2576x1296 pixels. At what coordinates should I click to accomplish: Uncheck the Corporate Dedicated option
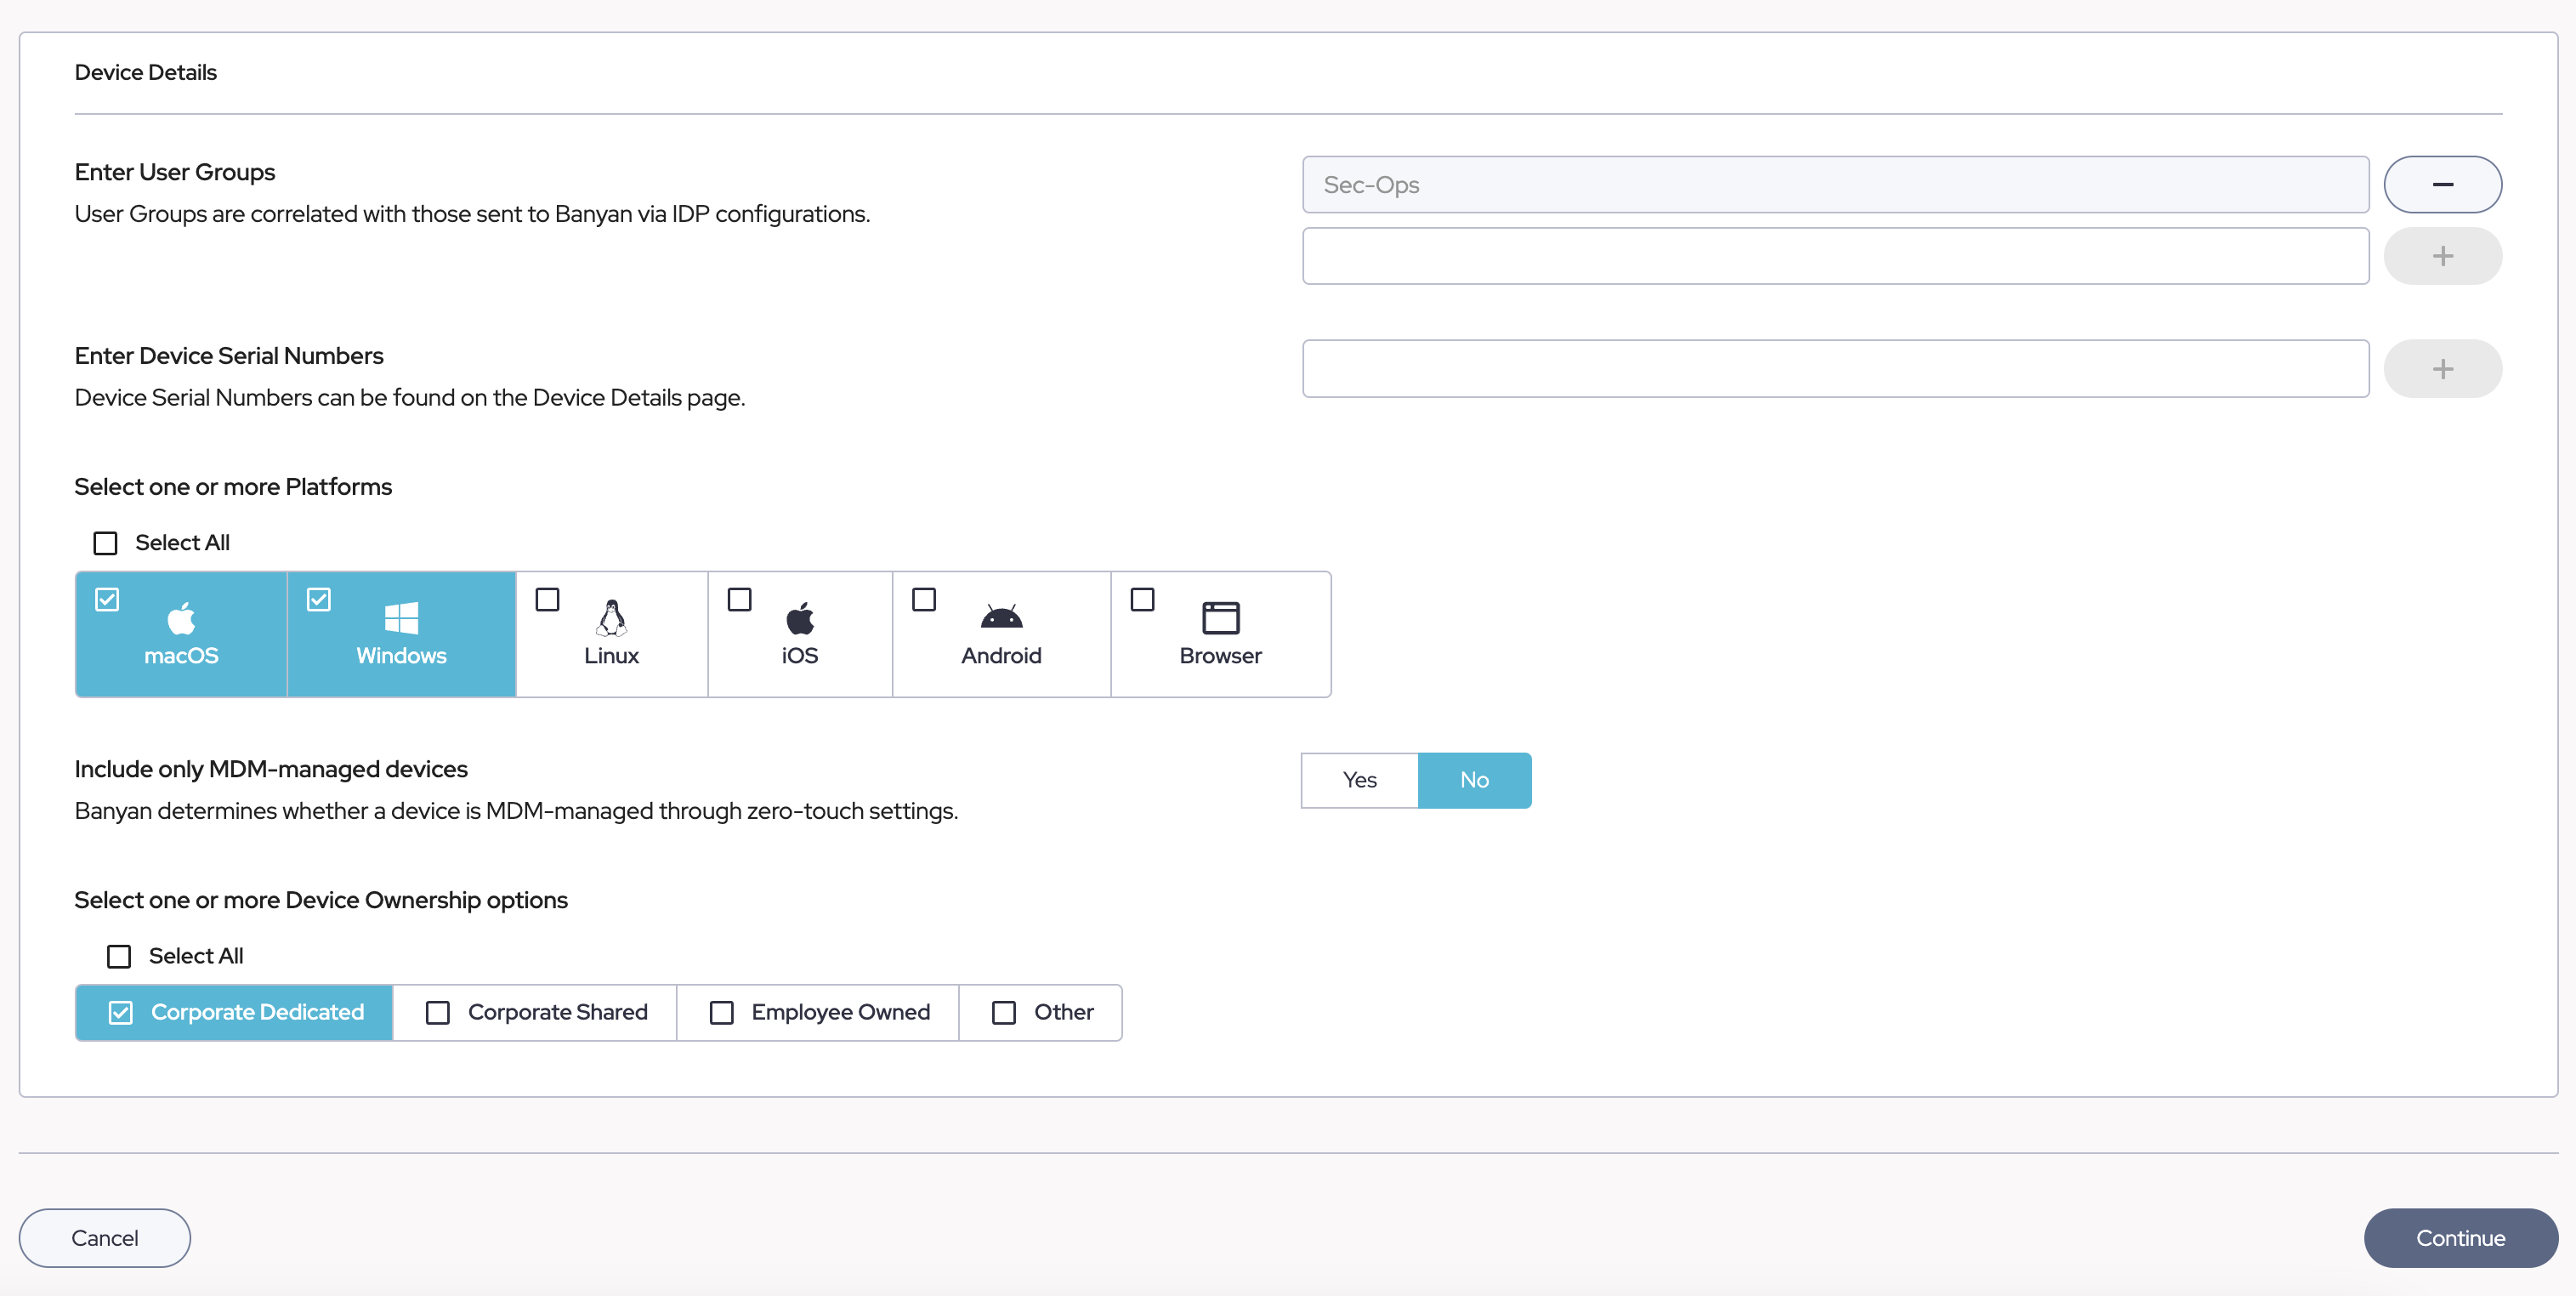(x=121, y=1013)
